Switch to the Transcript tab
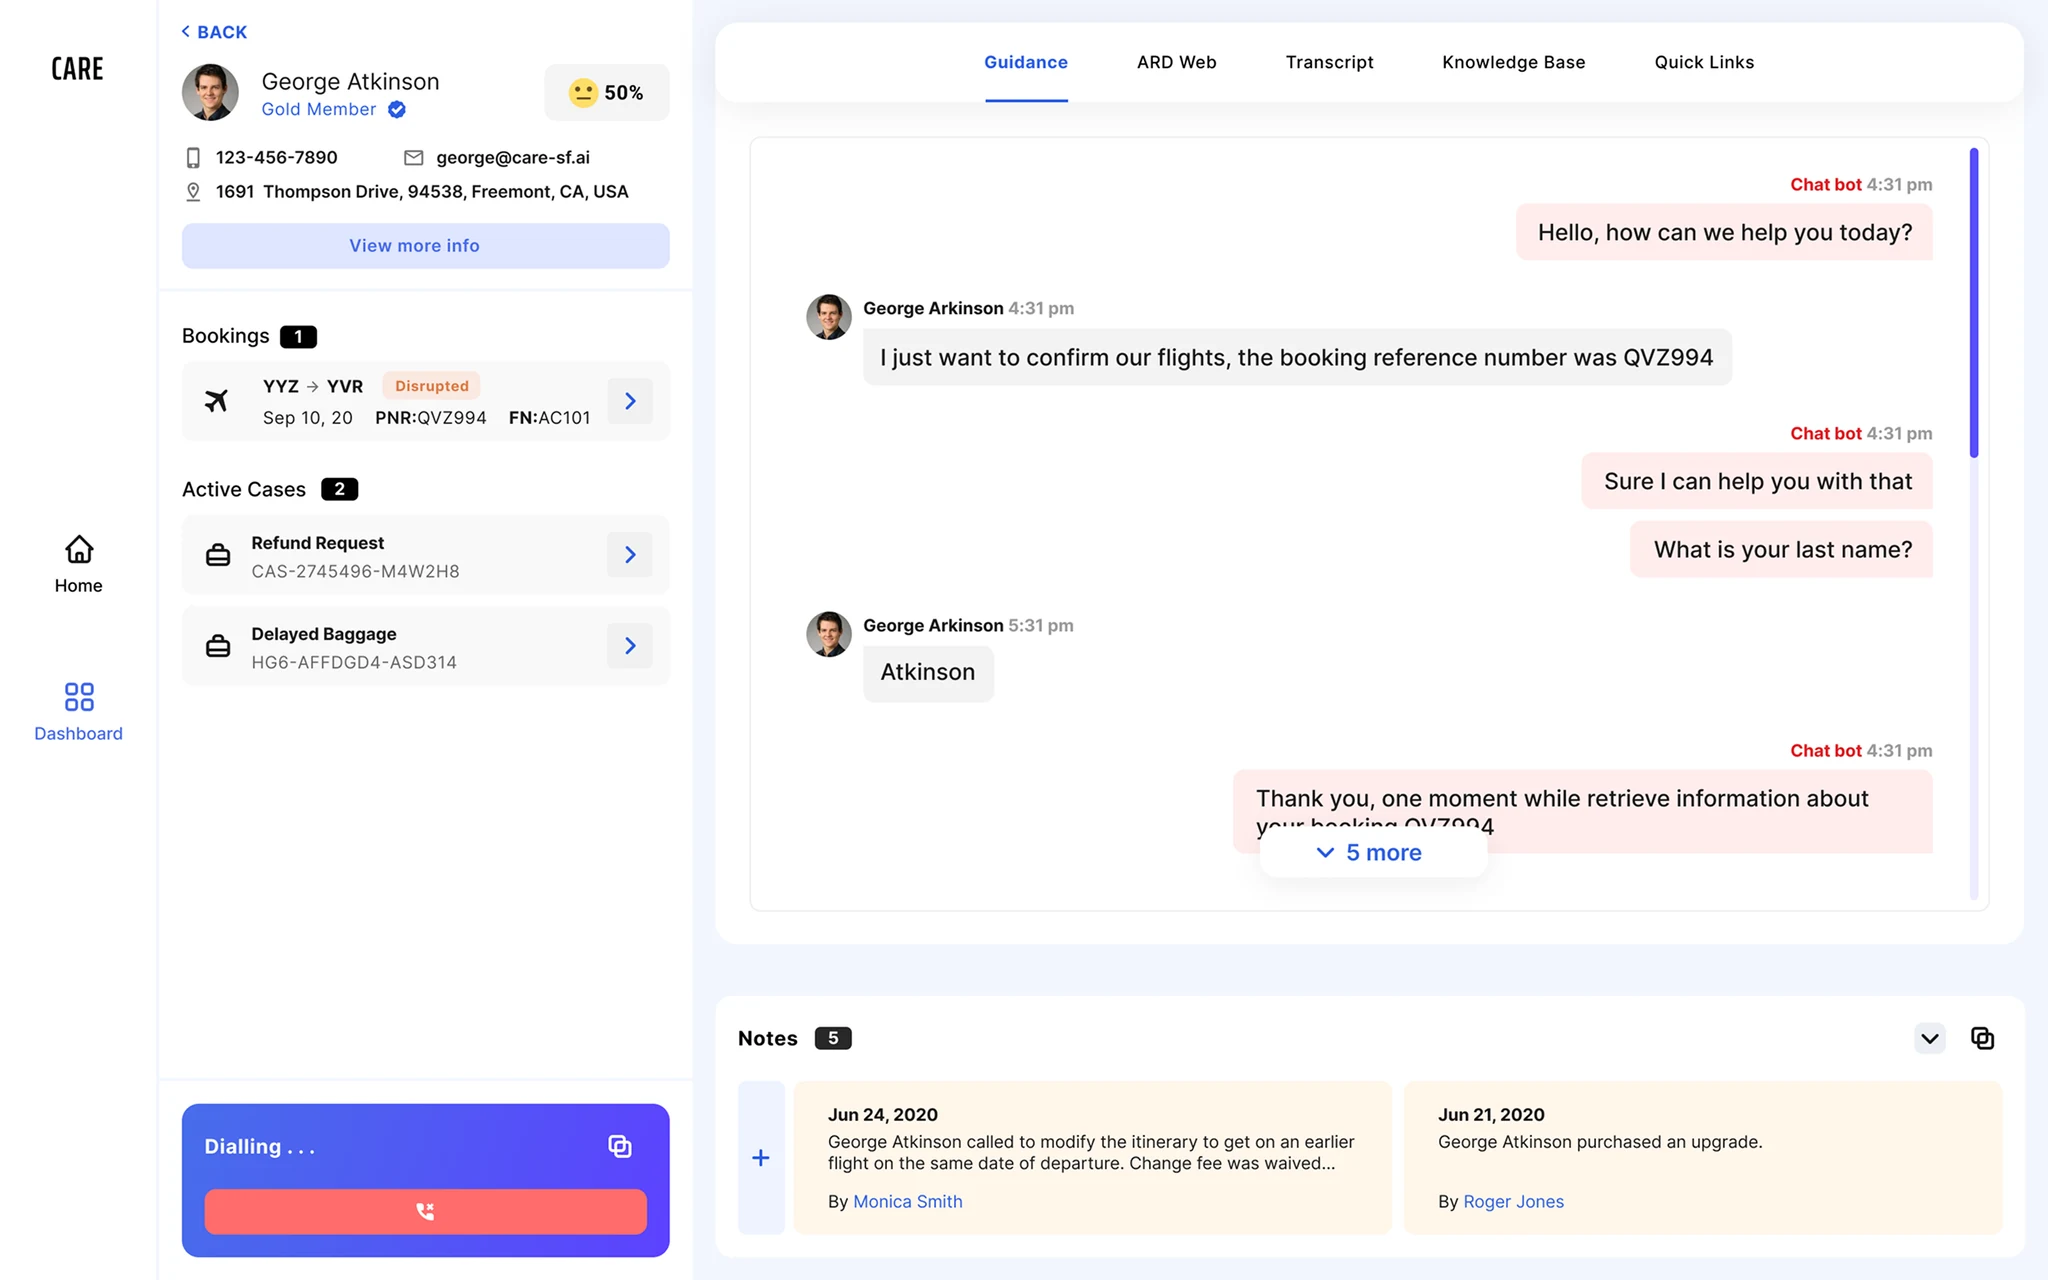Image resolution: width=2048 pixels, height=1280 pixels. click(1329, 62)
